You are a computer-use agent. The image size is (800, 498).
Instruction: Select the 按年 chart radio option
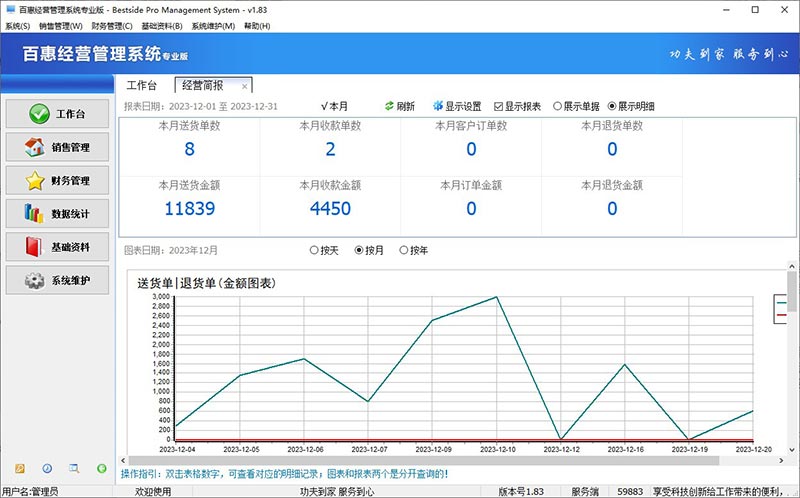point(404,250)
